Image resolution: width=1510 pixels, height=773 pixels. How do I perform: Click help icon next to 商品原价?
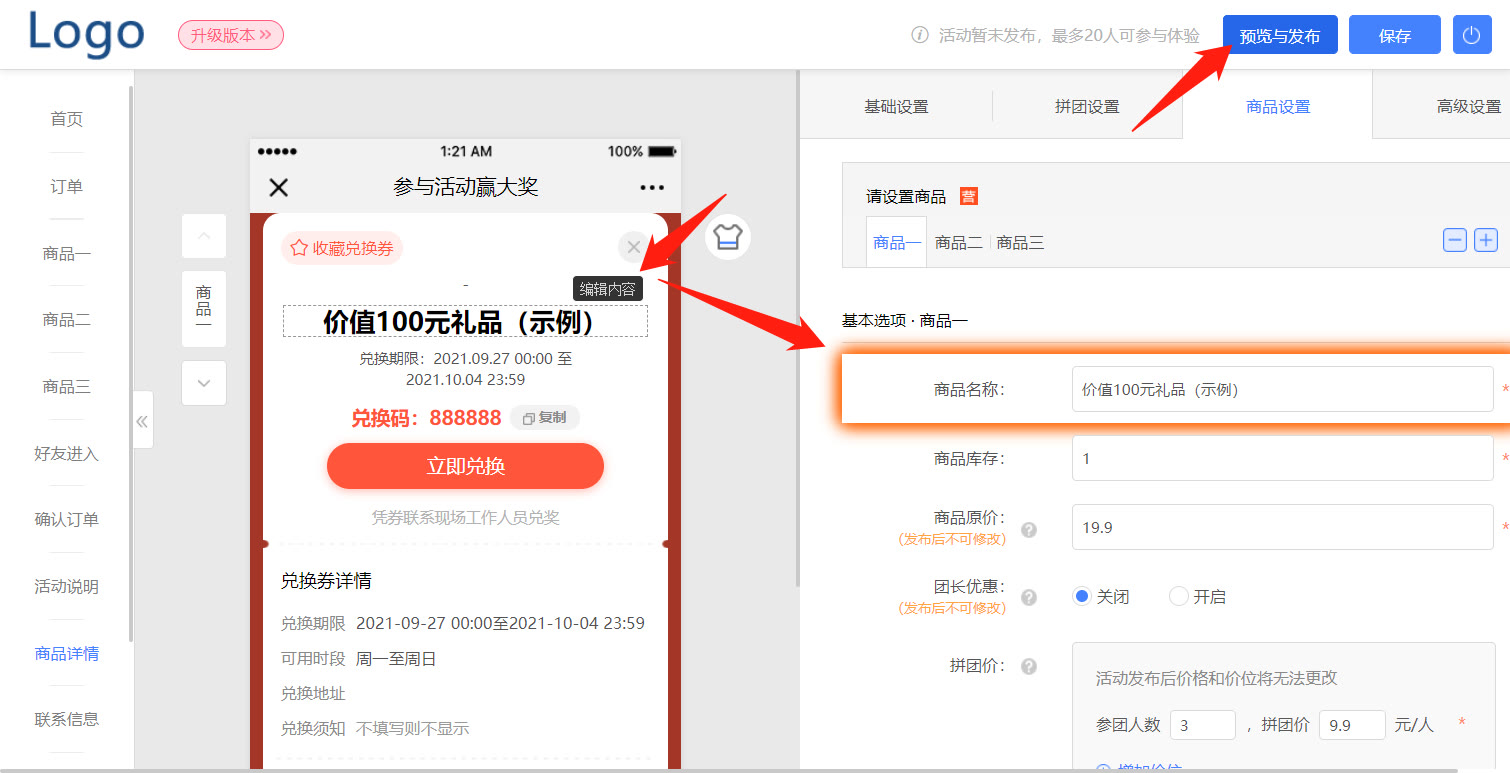tap(1029, 529)
